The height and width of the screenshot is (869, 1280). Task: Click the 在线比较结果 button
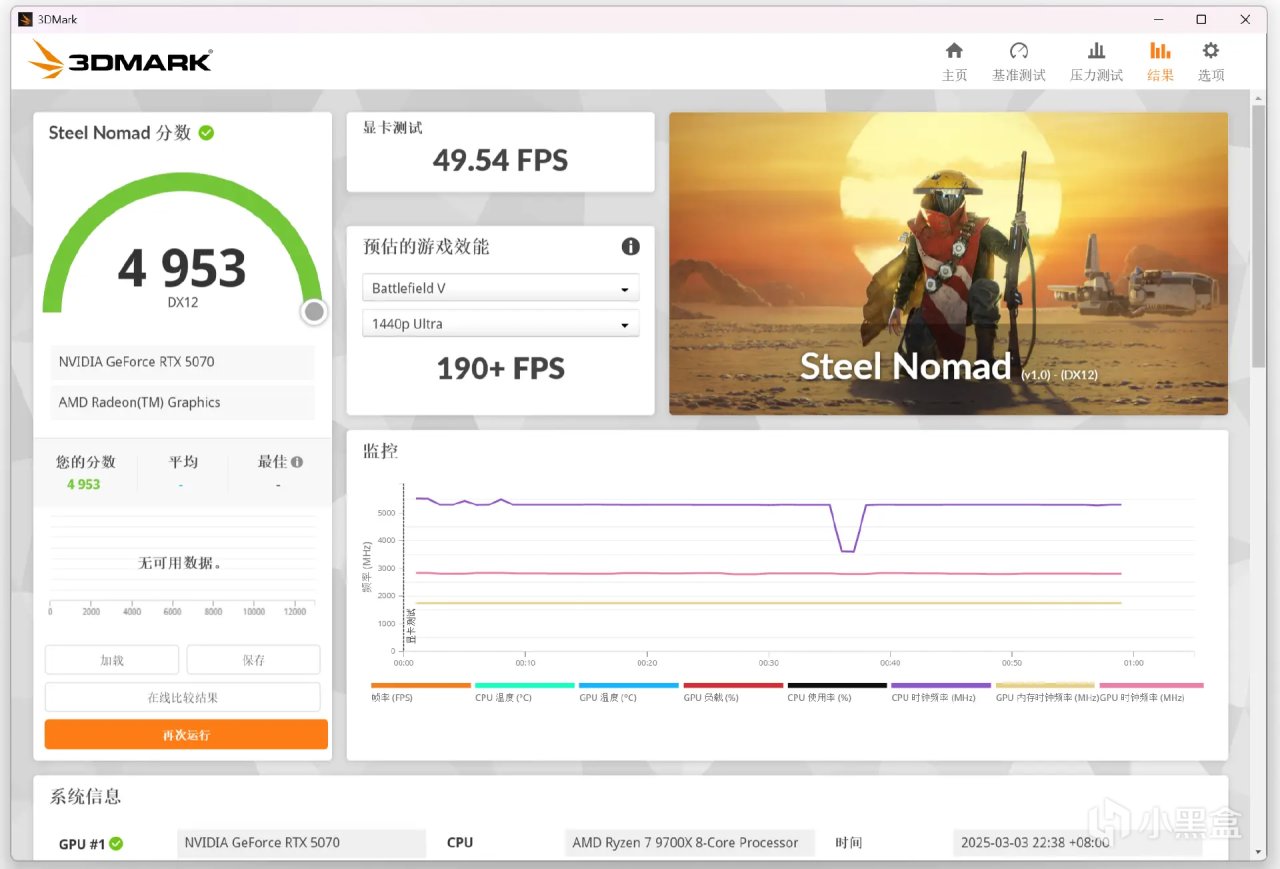[183, 697]
